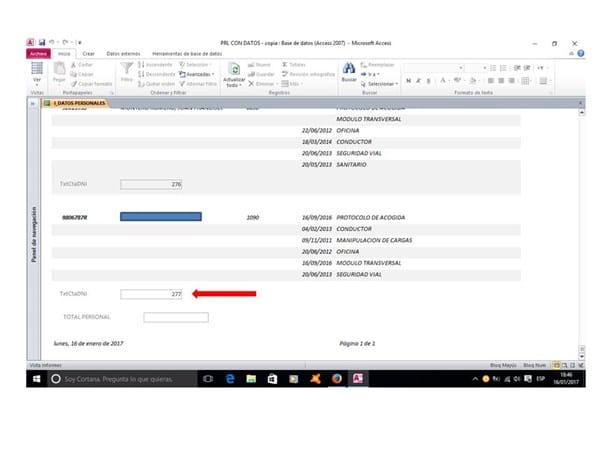Click the Access icon in the taskbar

(x=358, y=379)
